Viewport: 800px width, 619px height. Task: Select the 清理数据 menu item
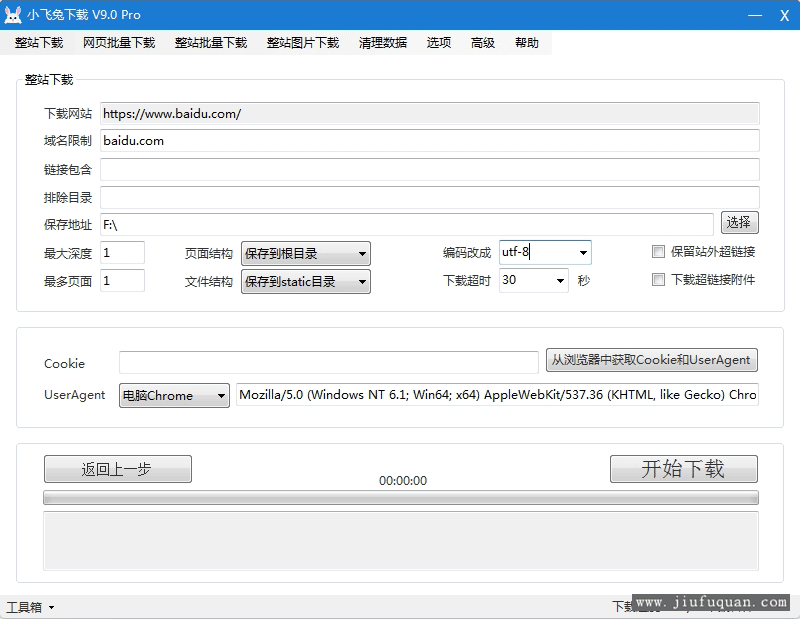pyautogui.click(x=383, y=43)
